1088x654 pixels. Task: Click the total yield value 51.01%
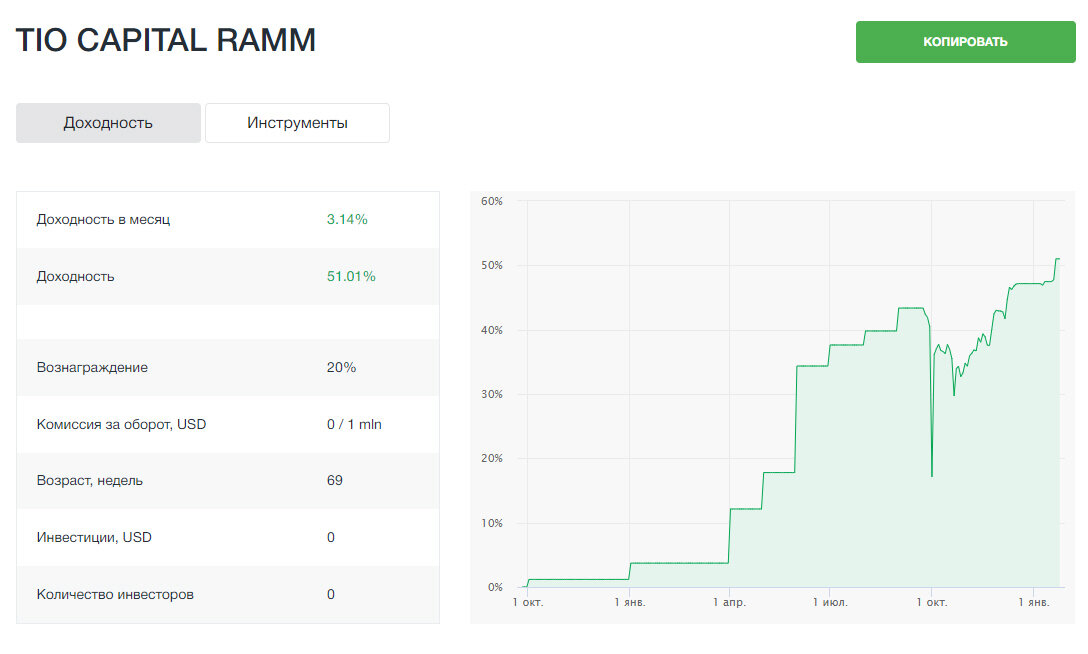[351, 276]
